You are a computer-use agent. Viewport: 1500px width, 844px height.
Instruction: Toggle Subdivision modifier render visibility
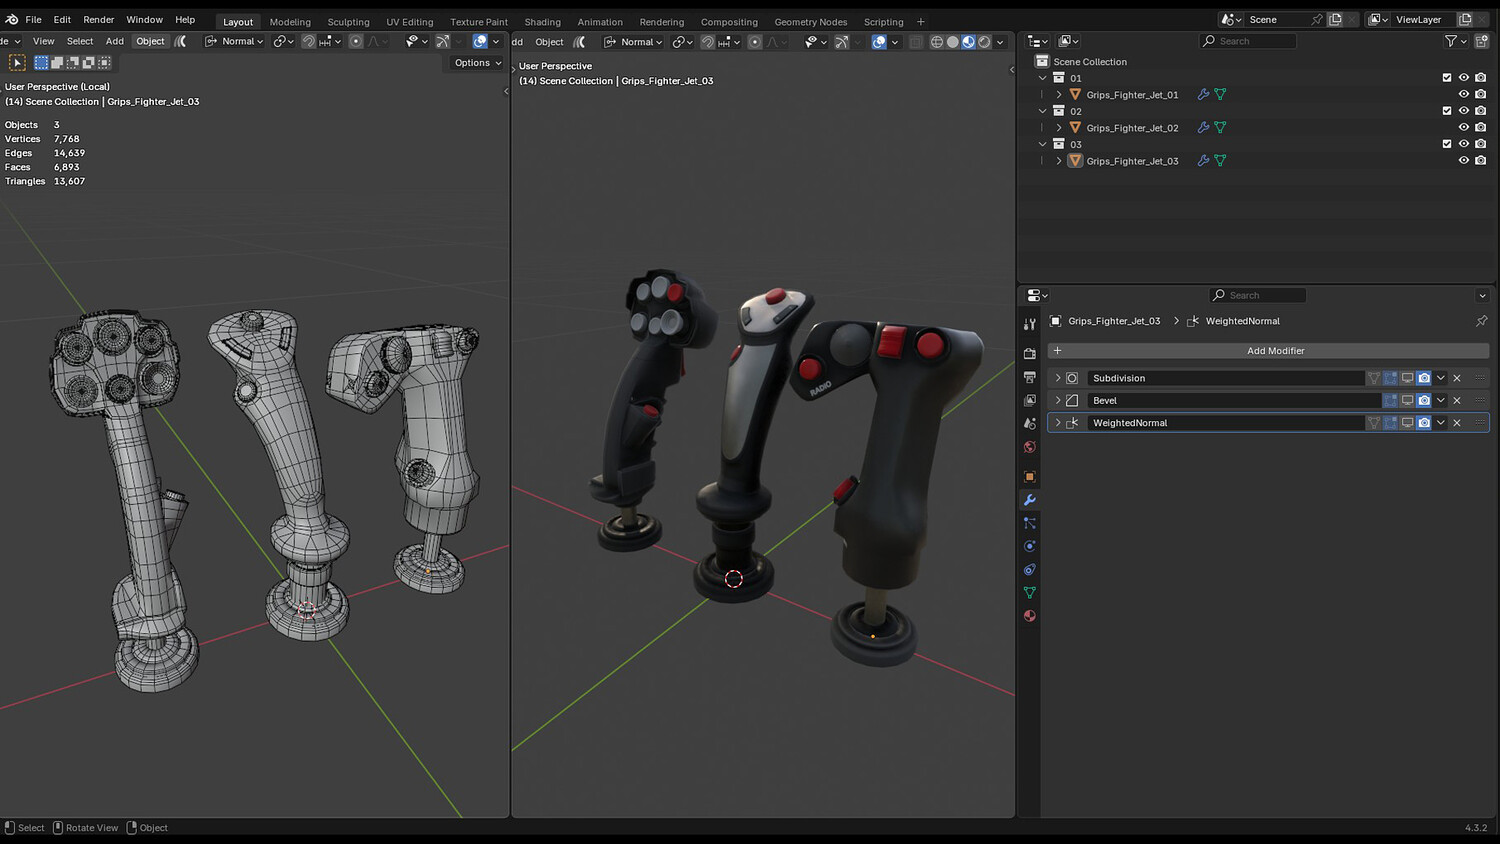click(1424, 378)
